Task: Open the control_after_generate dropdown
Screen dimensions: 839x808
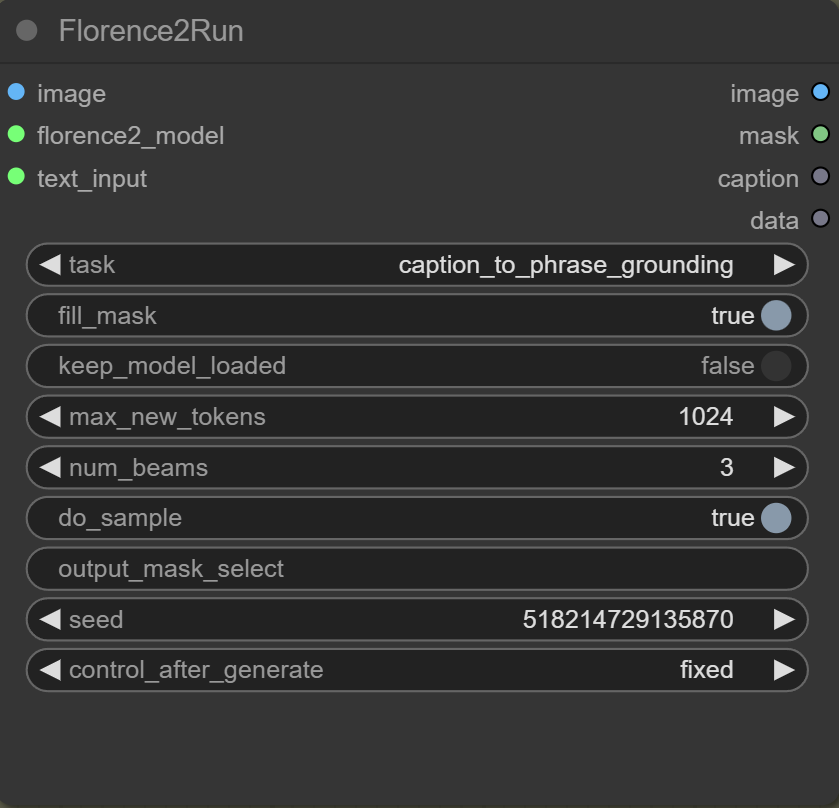Action: click(x=416, y=670)
